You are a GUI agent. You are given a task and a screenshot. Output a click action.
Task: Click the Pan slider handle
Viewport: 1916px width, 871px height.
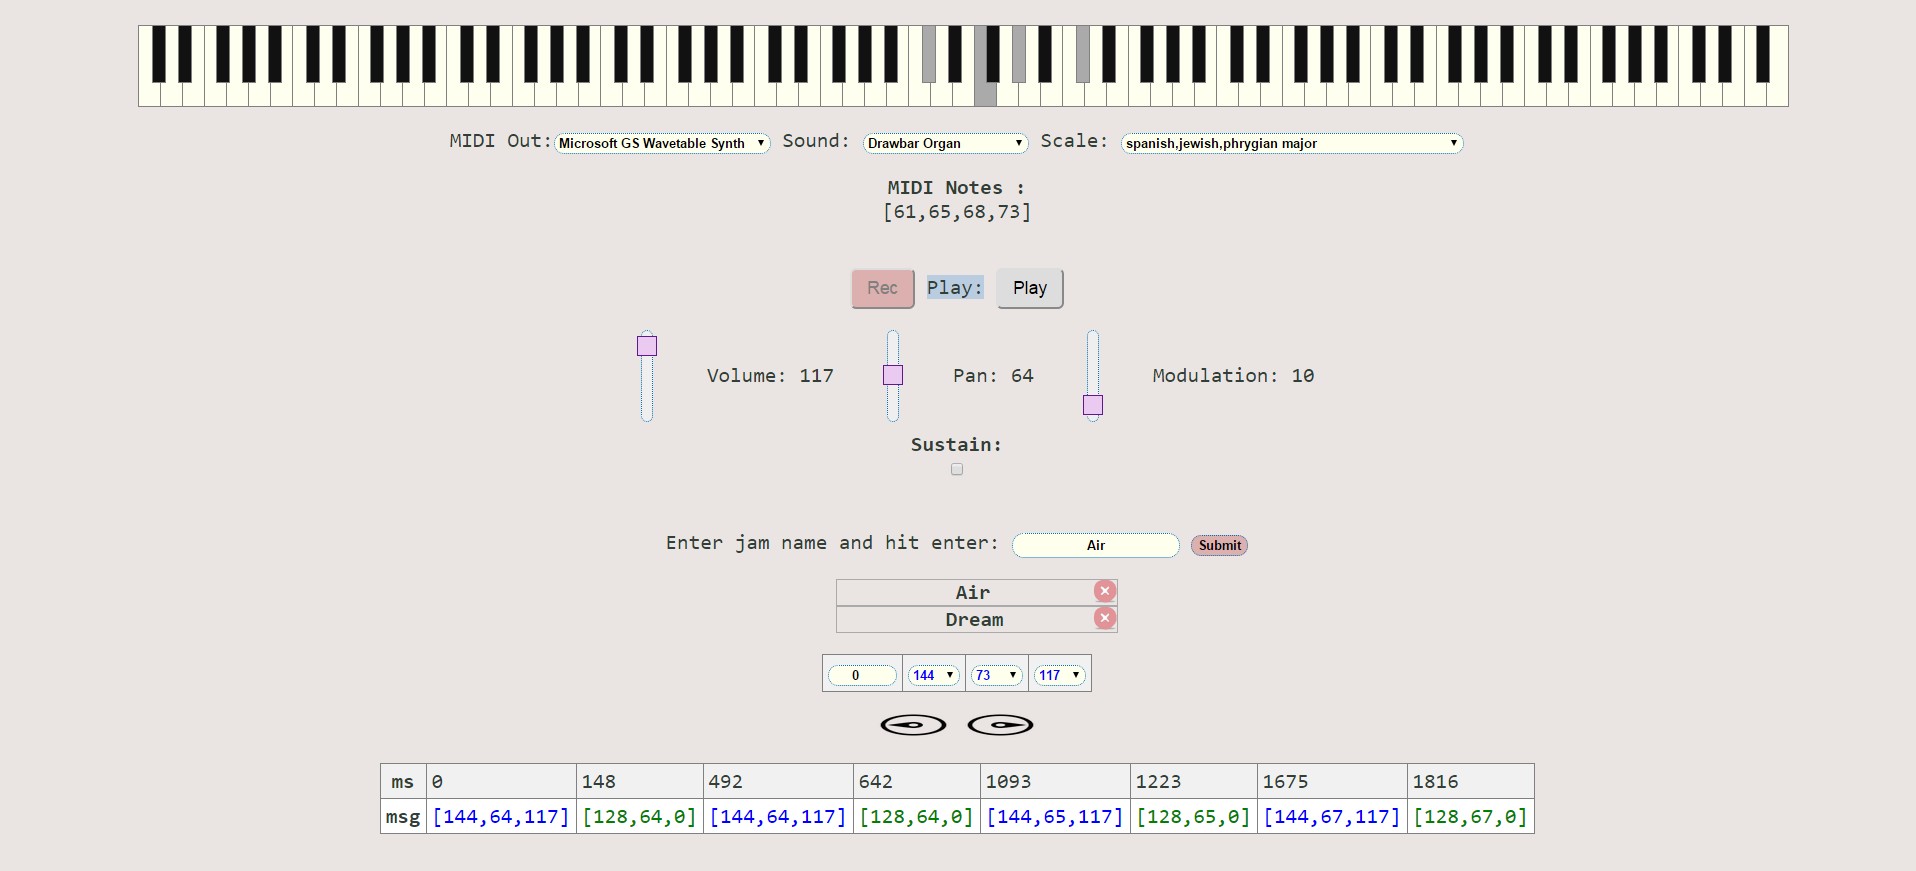click(x=893, y=375)
